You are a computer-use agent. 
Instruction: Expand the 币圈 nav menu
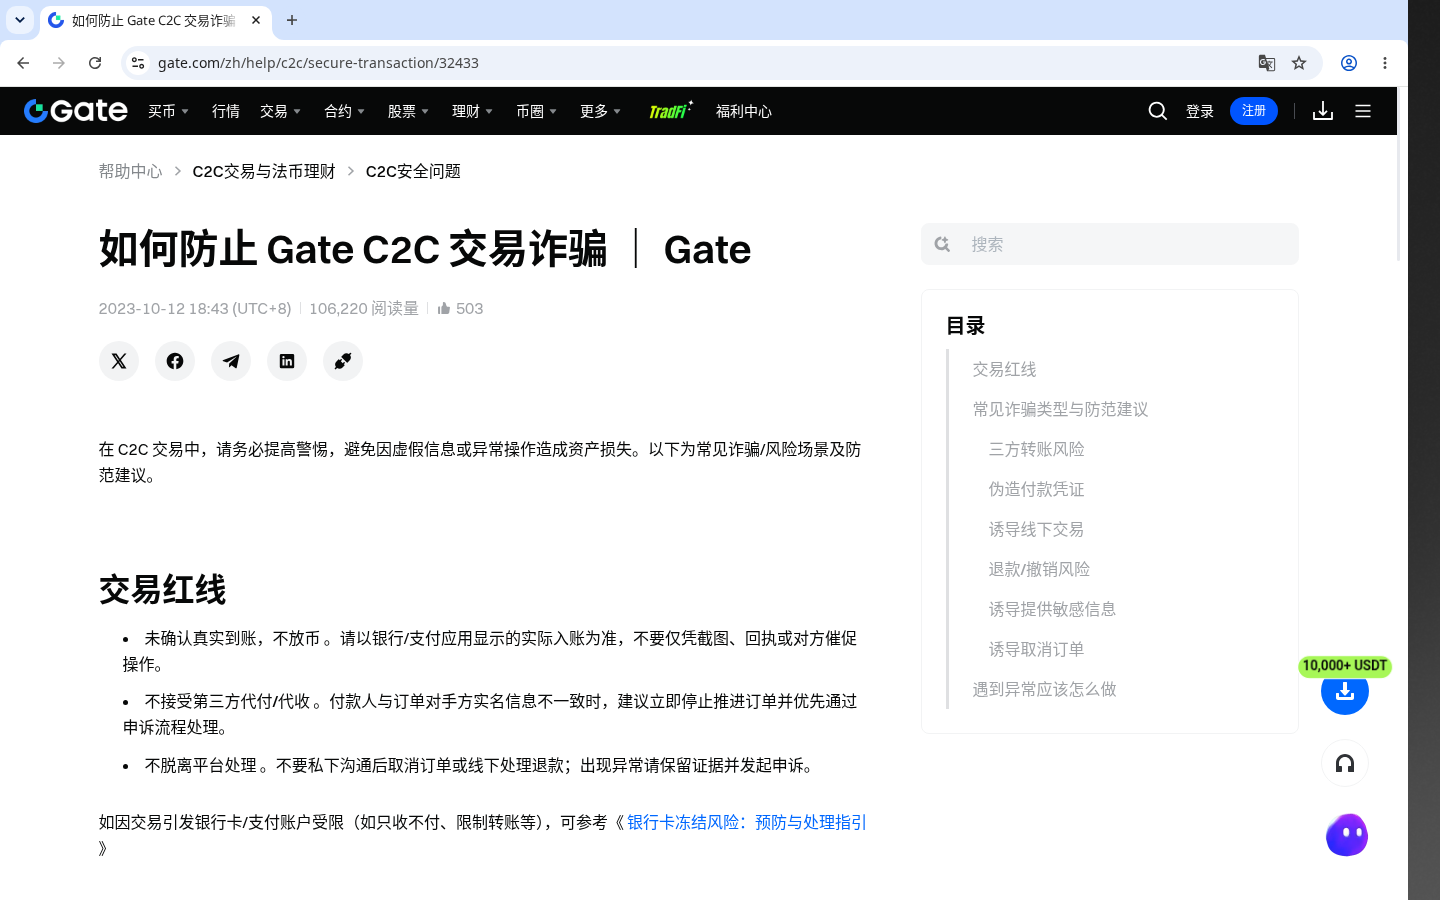click(537, 111)
